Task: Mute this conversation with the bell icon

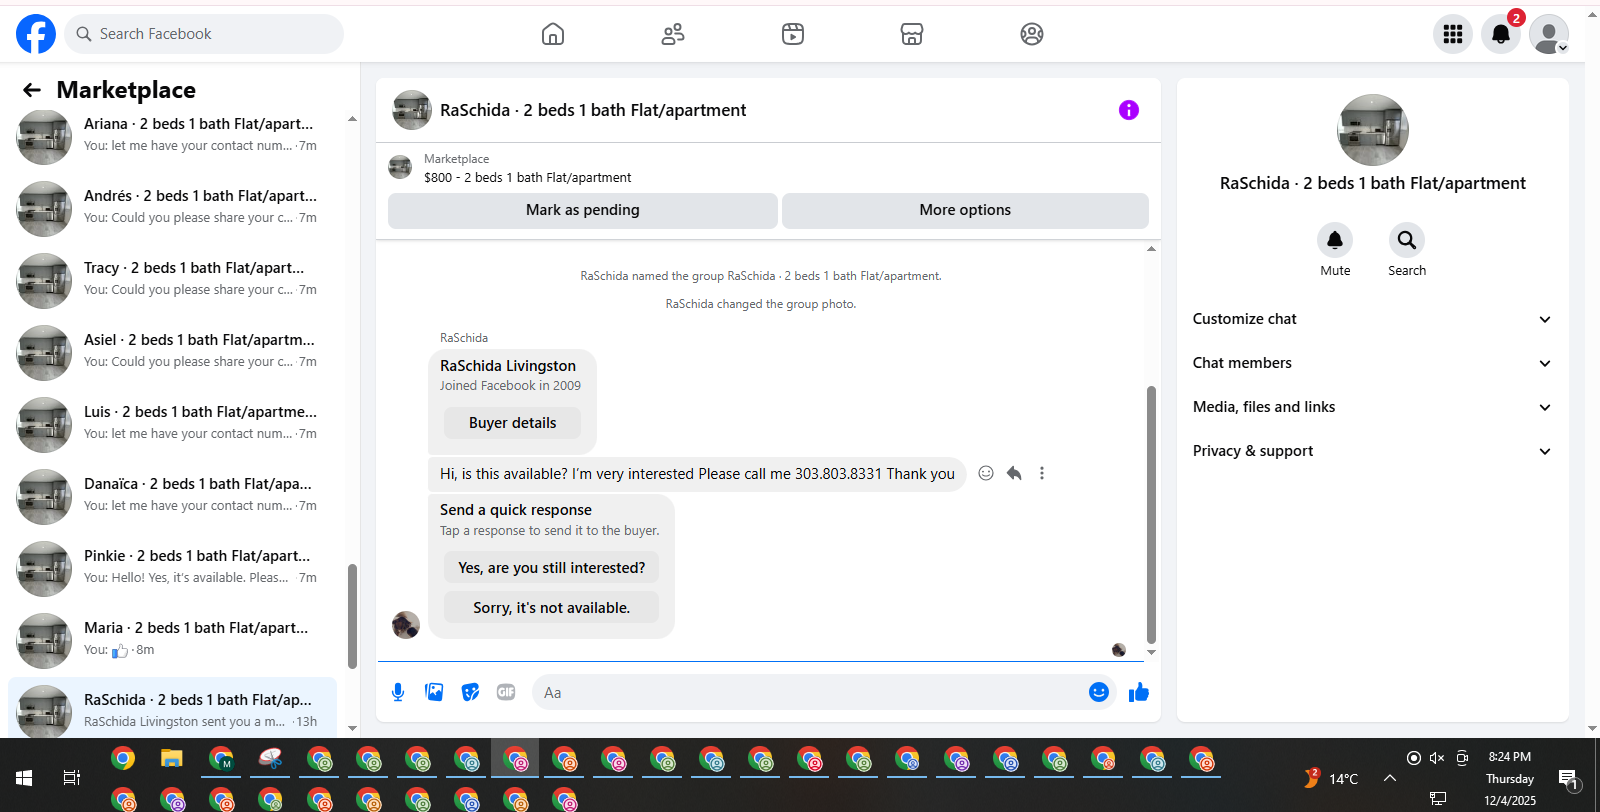Action: (1335, 240)
